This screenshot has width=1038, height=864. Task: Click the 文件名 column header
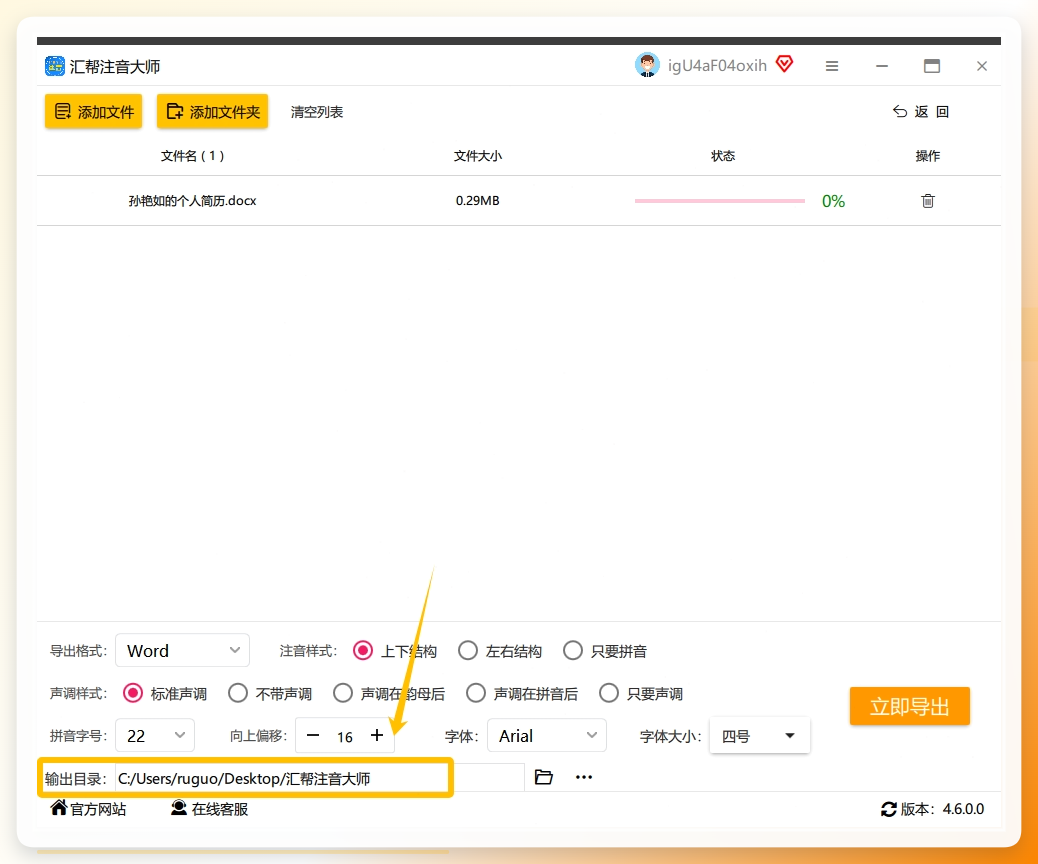pyautogui.click(x=192, y=156)
